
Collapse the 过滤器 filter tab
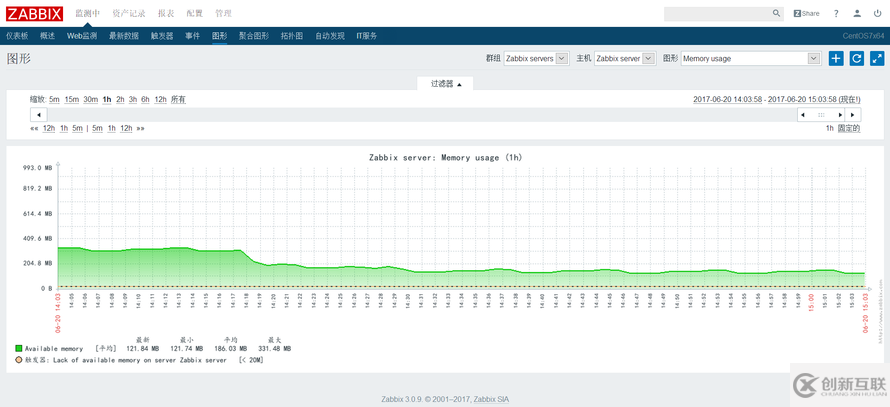tap(446, 83)
